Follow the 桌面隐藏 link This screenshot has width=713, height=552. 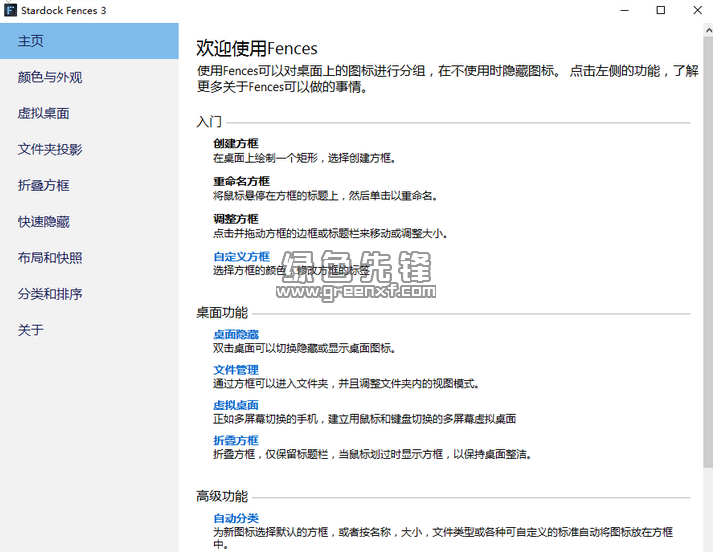236,335
